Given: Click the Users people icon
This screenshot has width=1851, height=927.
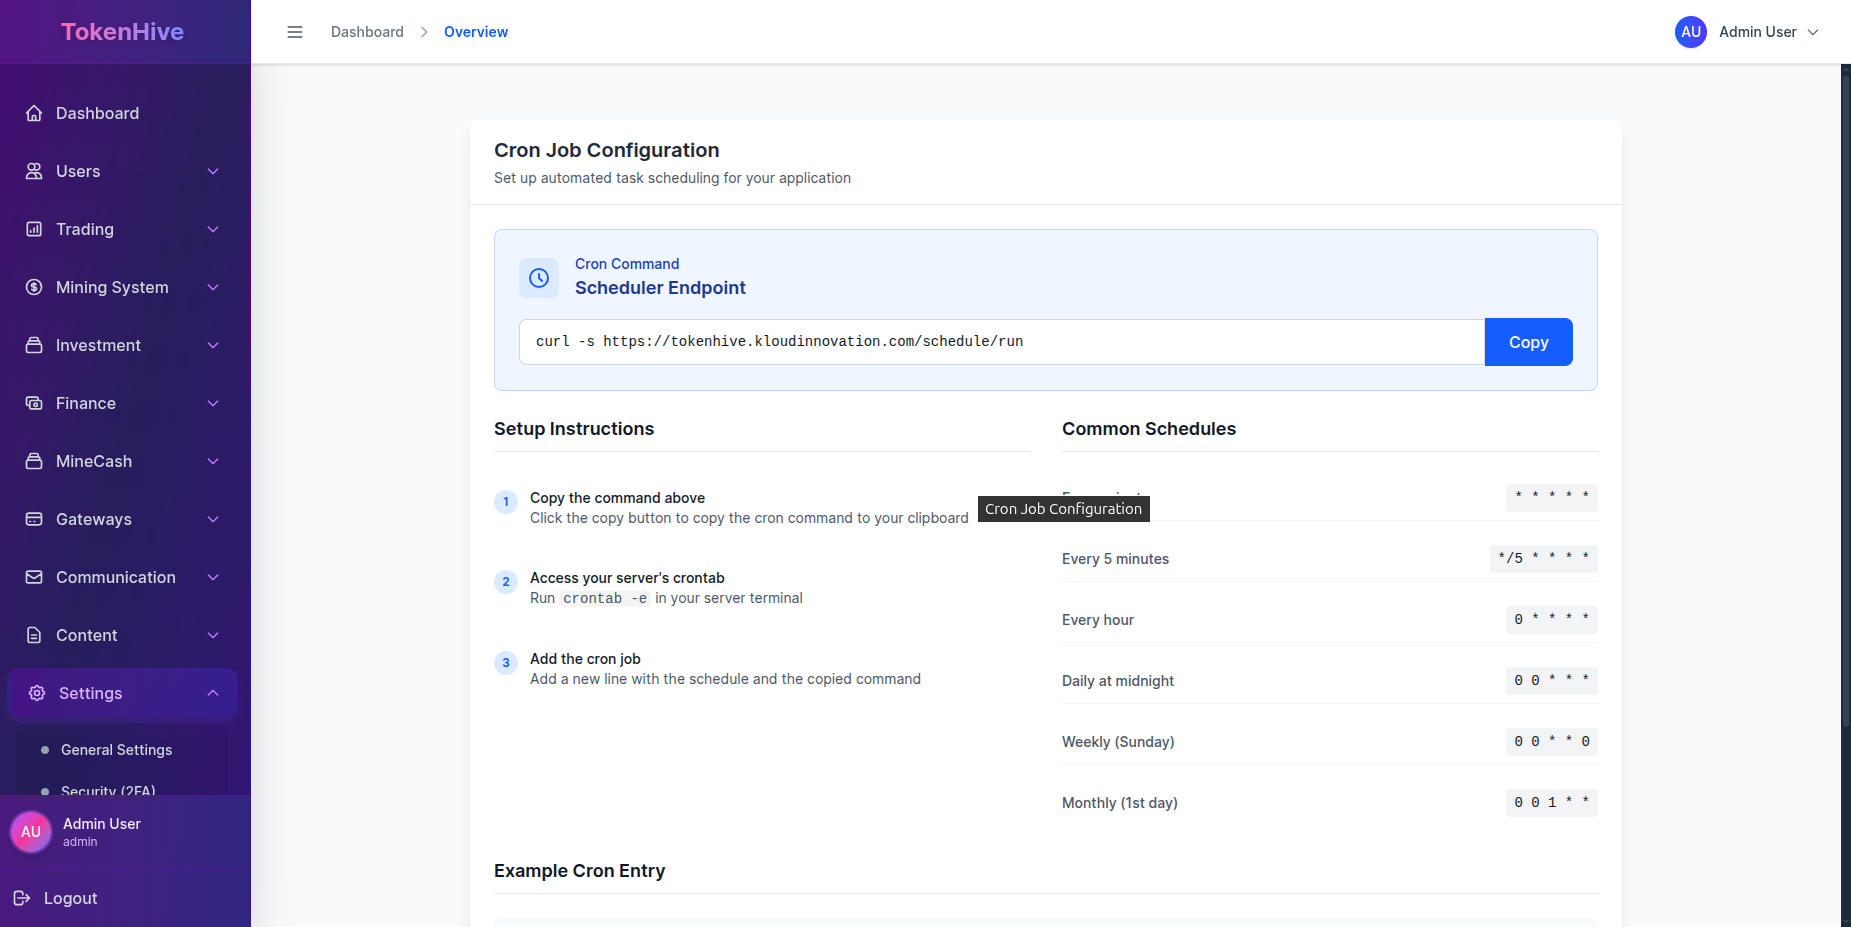Looking at the screenshot, I should [x=34, y=171].
